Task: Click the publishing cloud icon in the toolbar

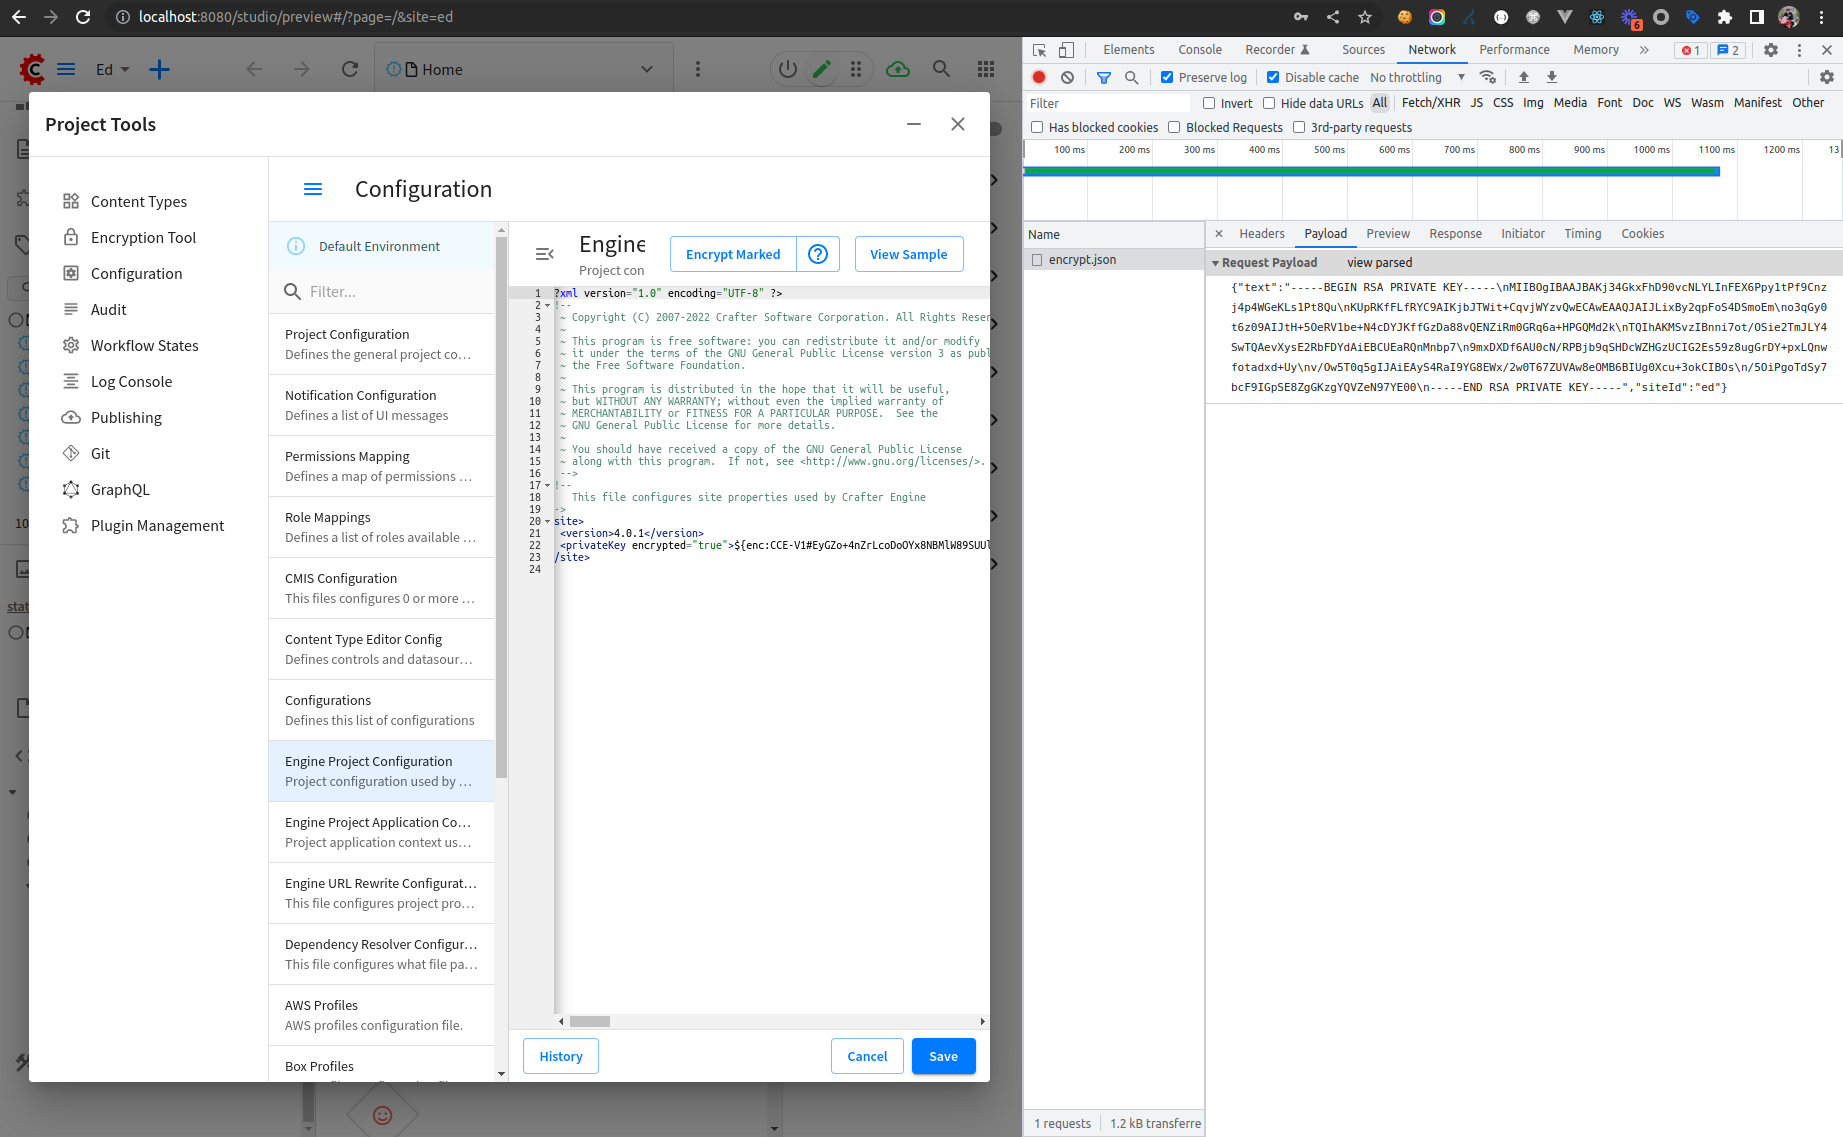Action: pos(897,69)
